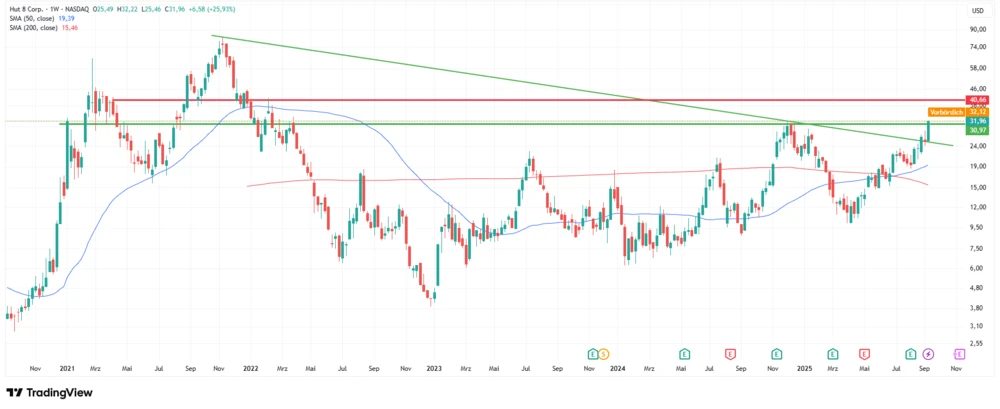Click the purple lightning event icon

coord(928,354)
